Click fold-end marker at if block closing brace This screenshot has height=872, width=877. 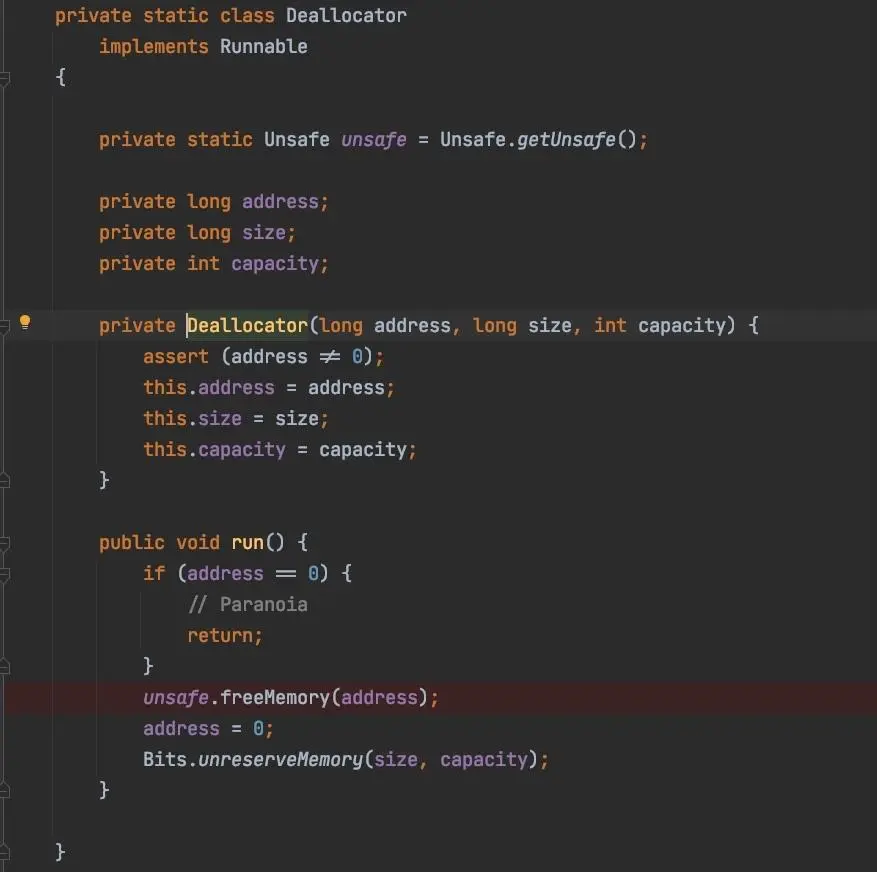click(x=4, y=666)
